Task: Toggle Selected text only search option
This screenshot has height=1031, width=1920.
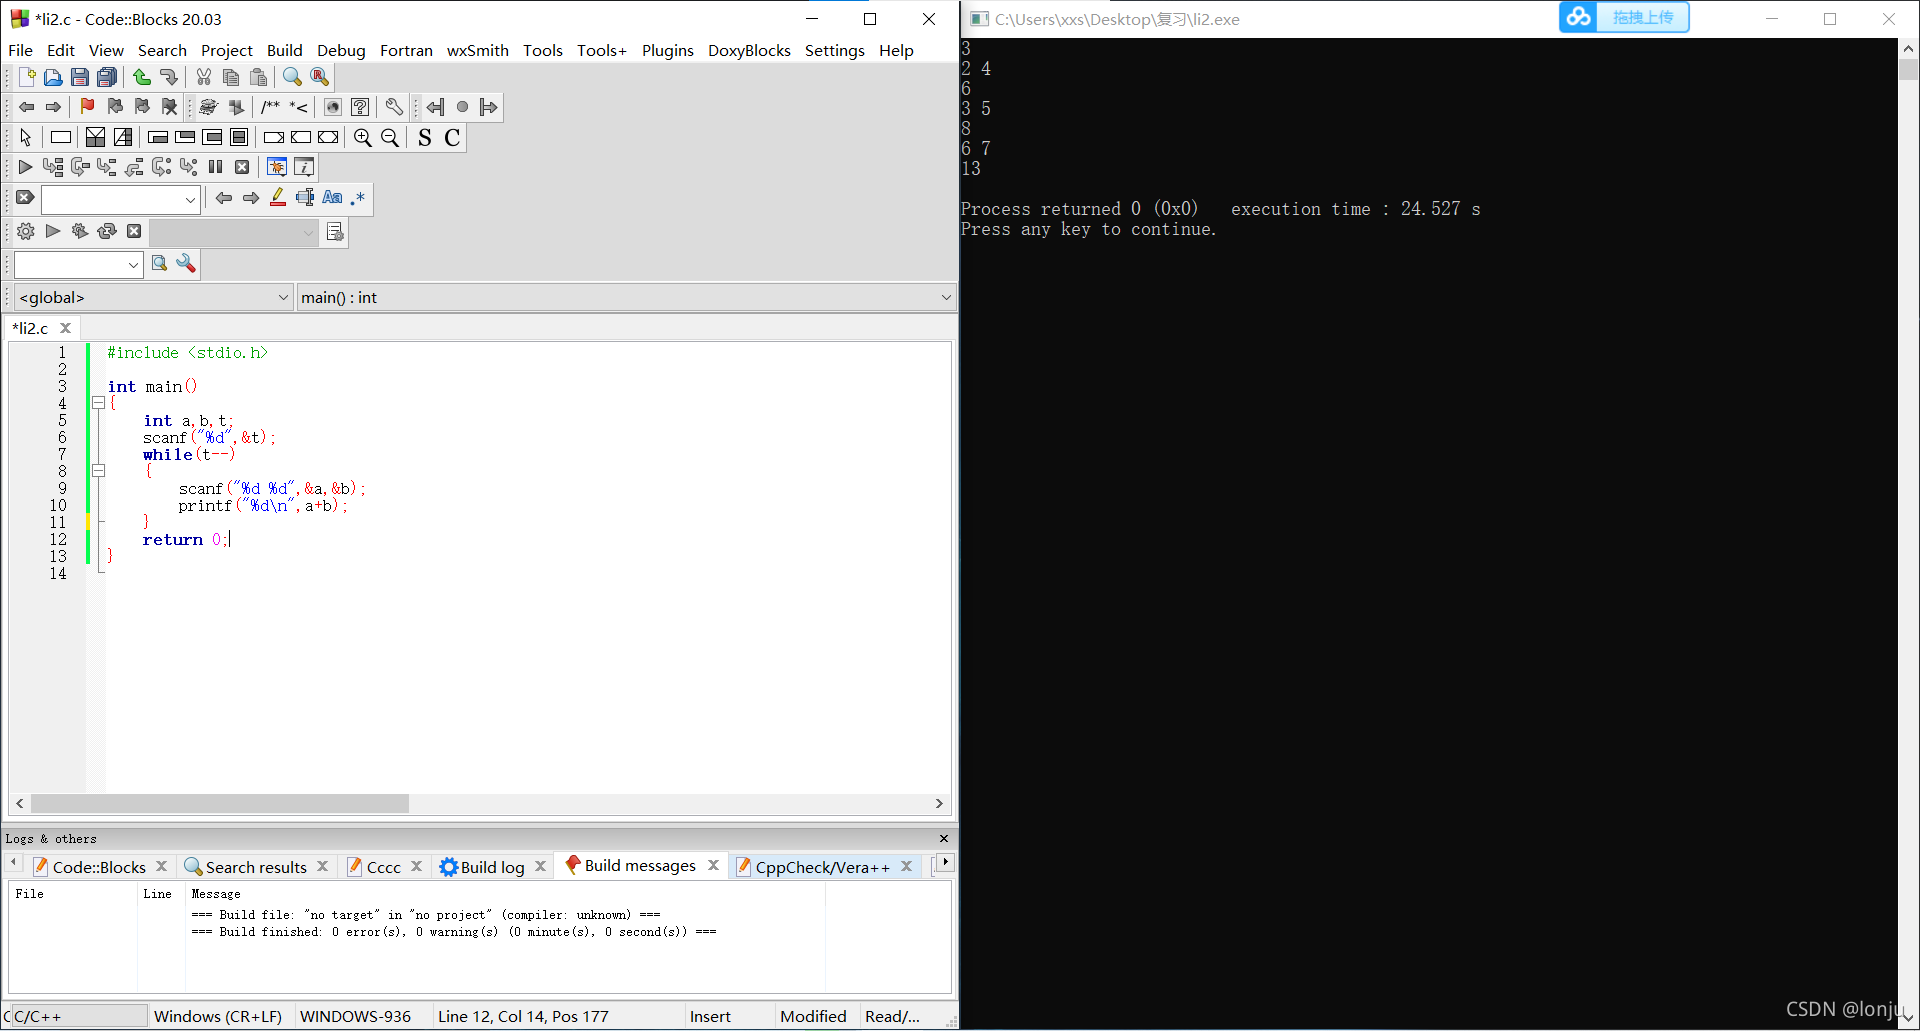Action: coord(305,198)
